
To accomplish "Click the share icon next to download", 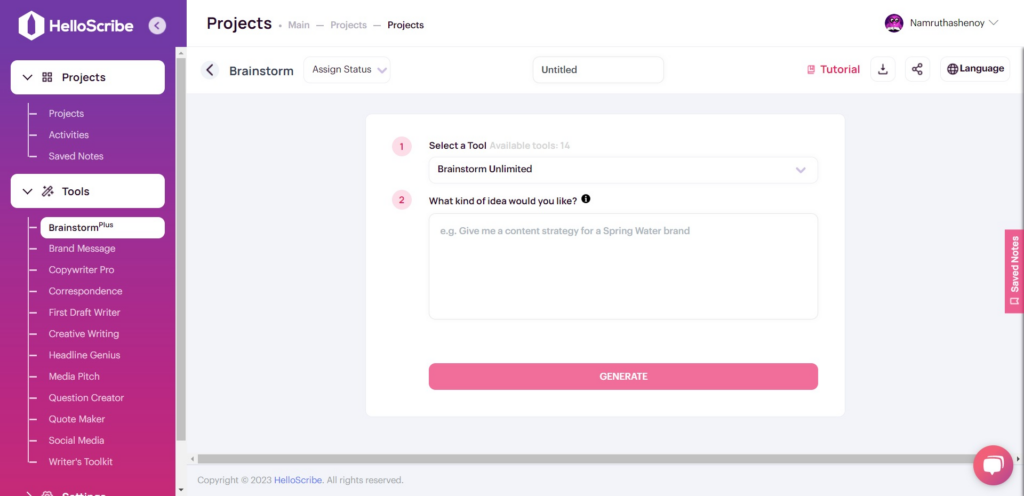I will pyautogui.click(x=918, y=69).
